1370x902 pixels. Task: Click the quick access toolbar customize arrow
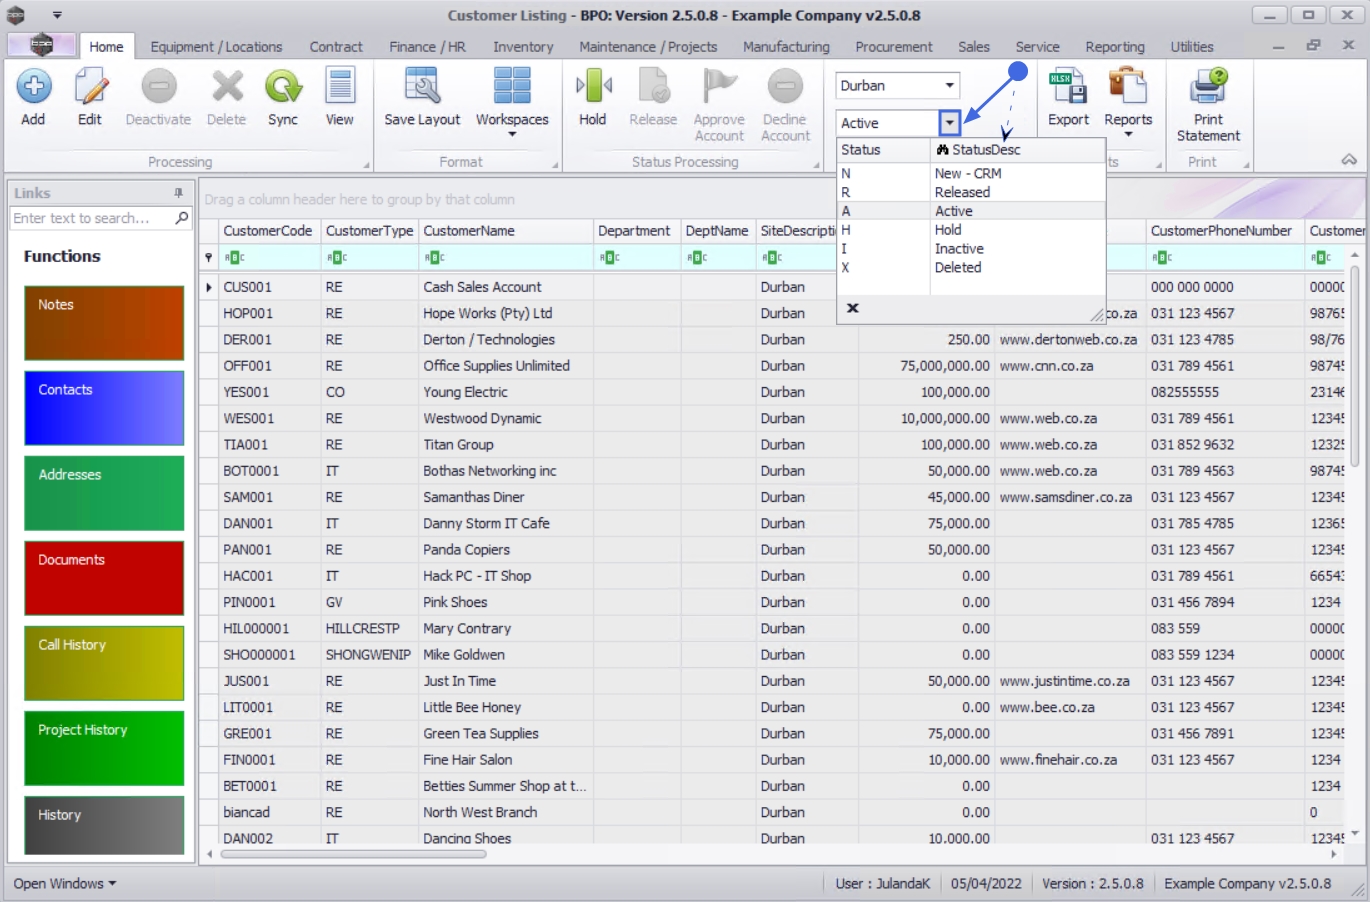click(x=57, y=15)
